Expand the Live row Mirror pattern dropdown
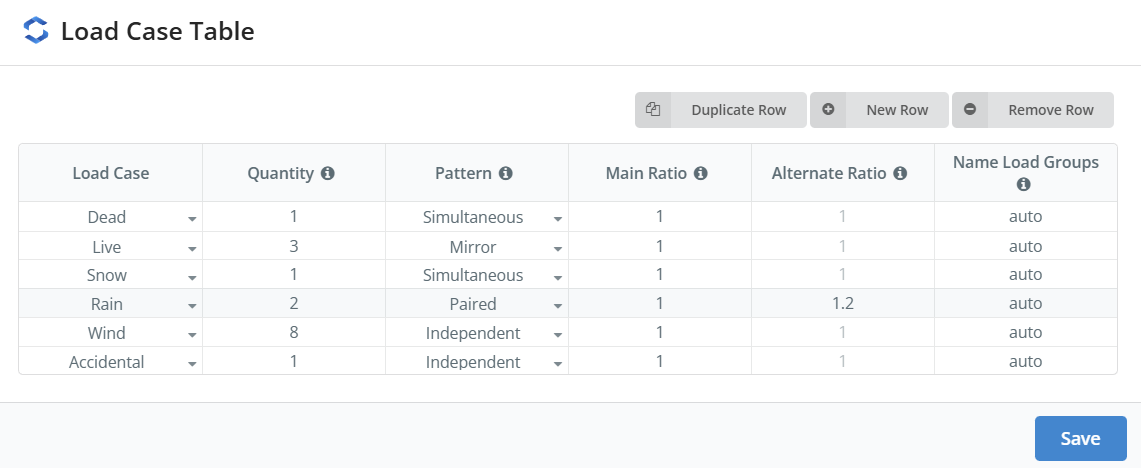 558,247
